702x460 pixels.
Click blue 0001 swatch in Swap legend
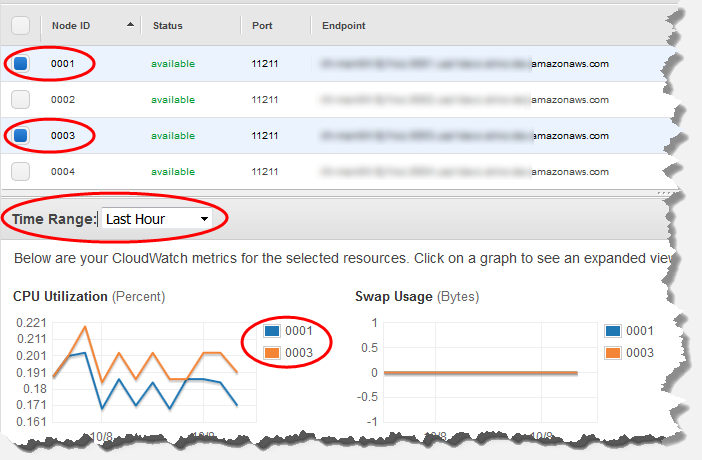[x=614, y=332]
